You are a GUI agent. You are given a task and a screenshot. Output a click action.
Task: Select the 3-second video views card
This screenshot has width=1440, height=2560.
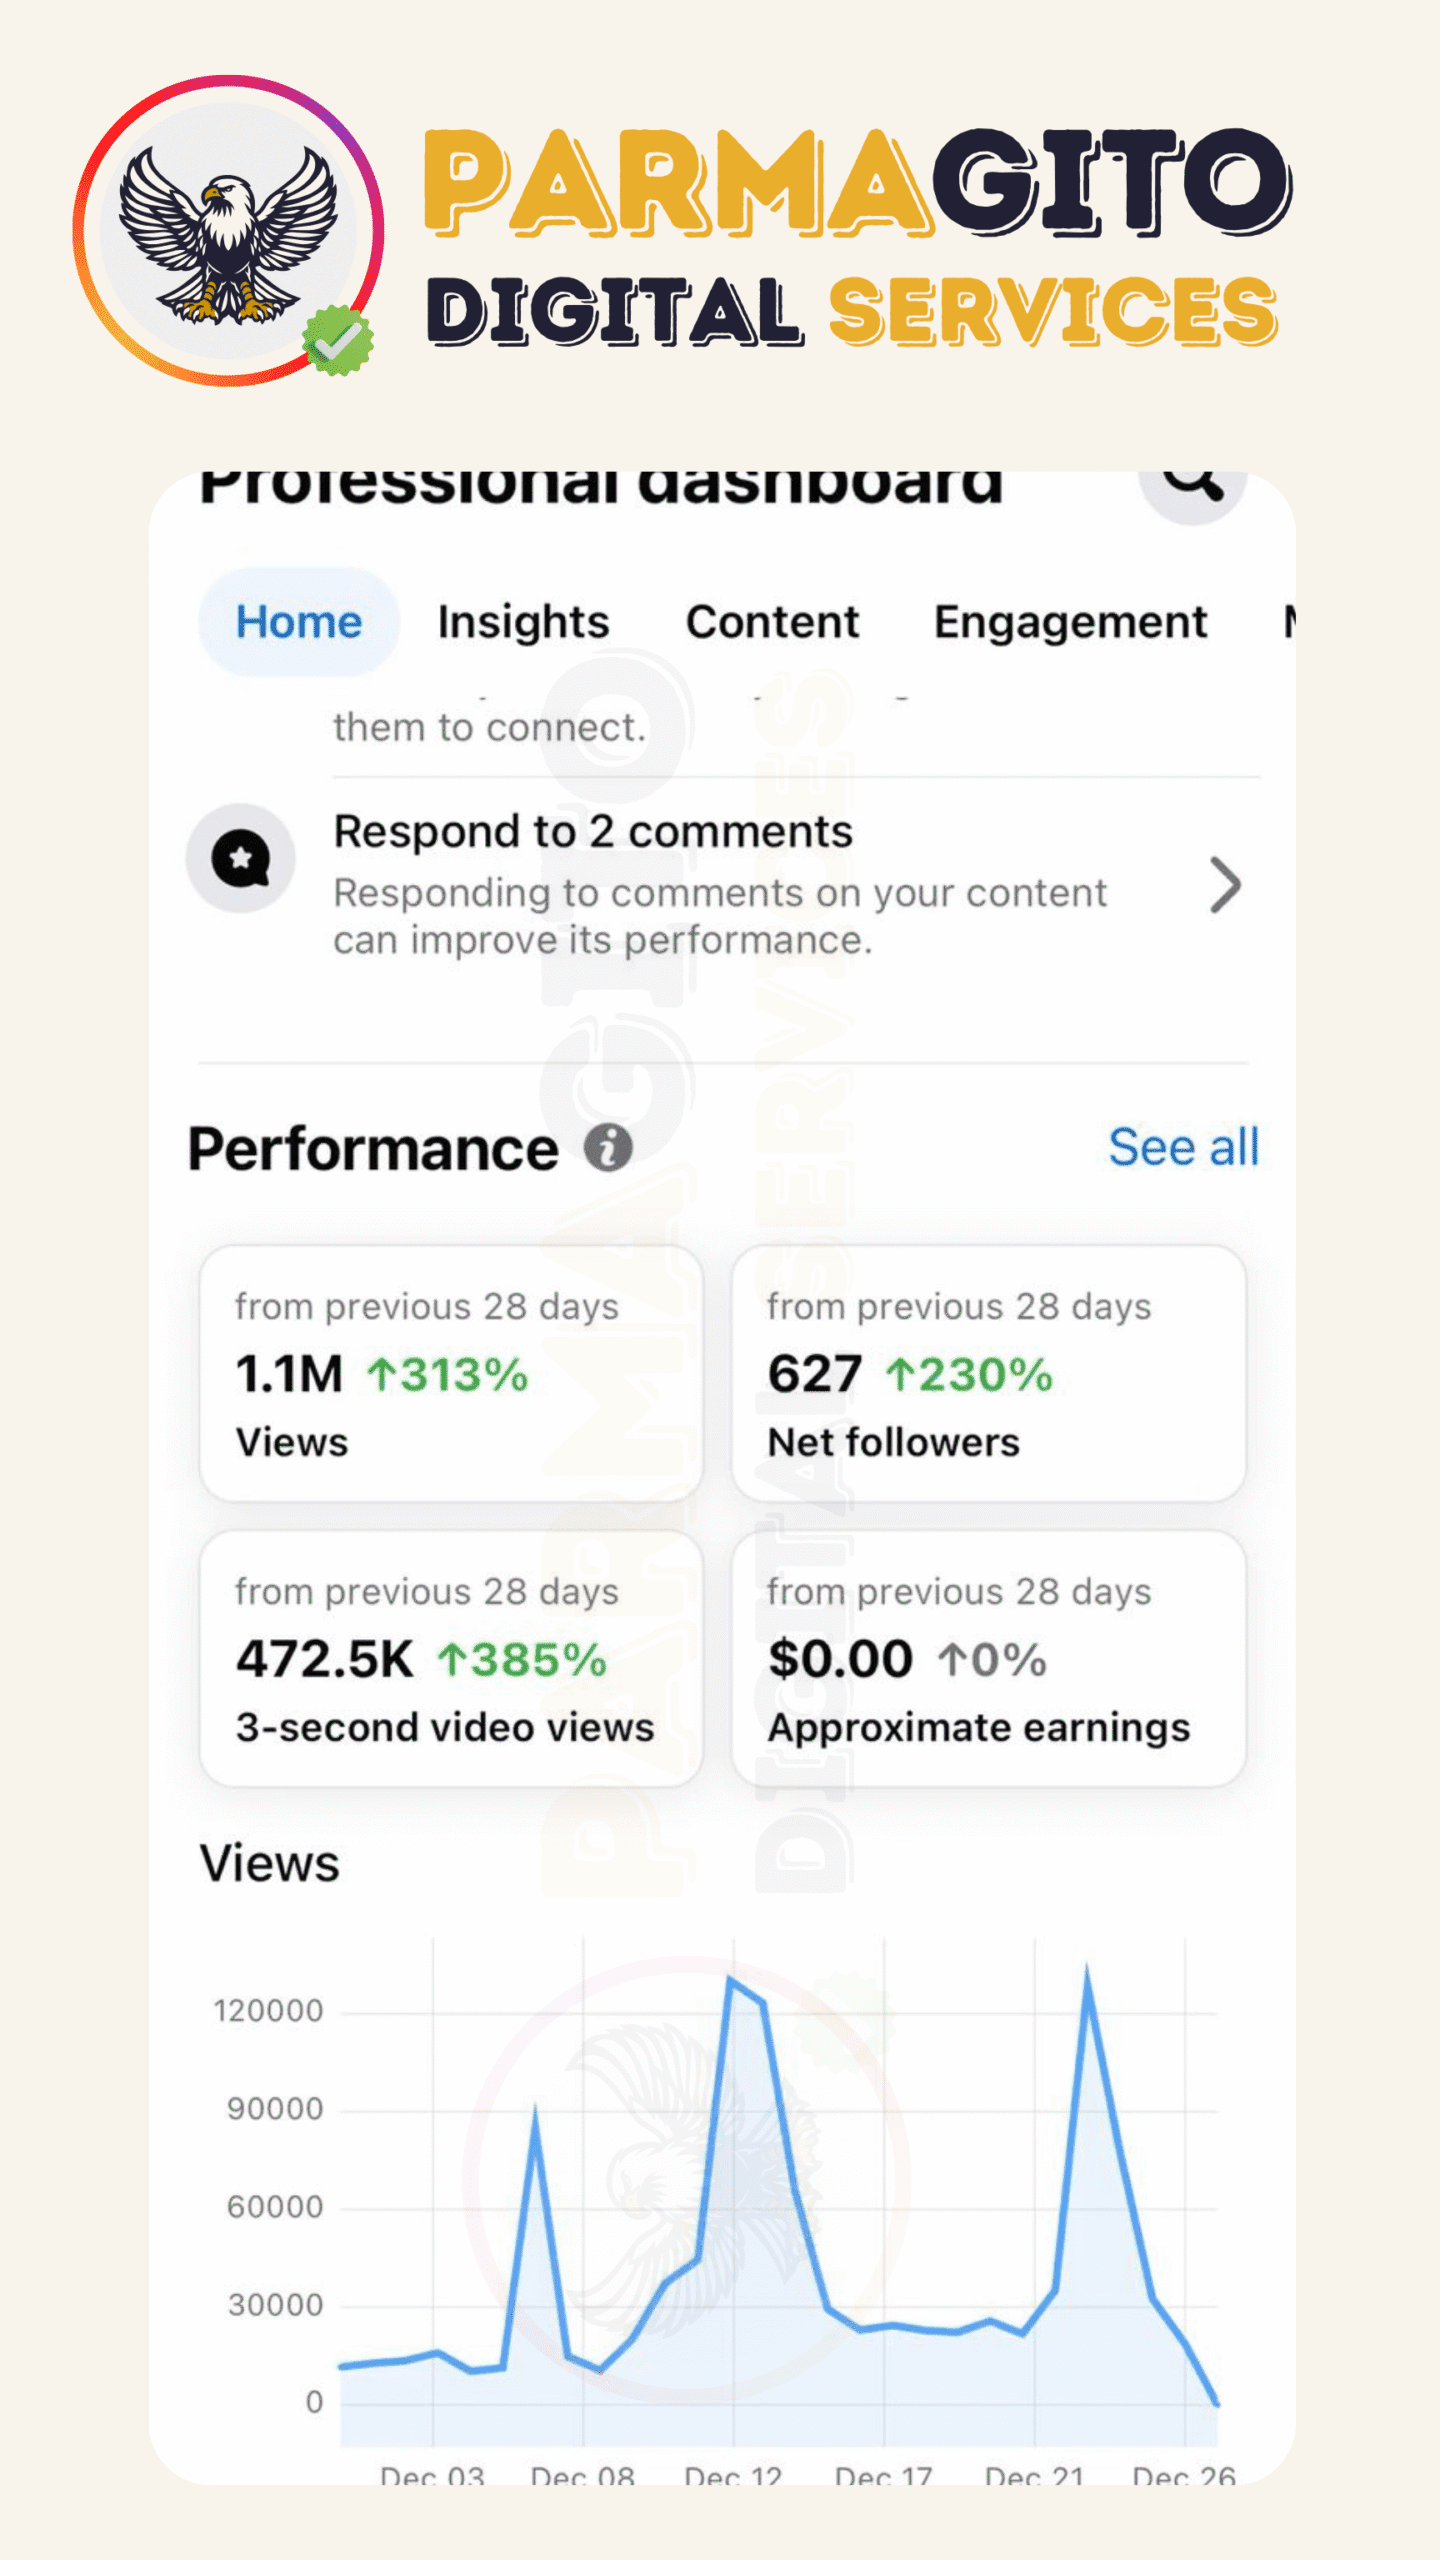(x=451, y=1658)
